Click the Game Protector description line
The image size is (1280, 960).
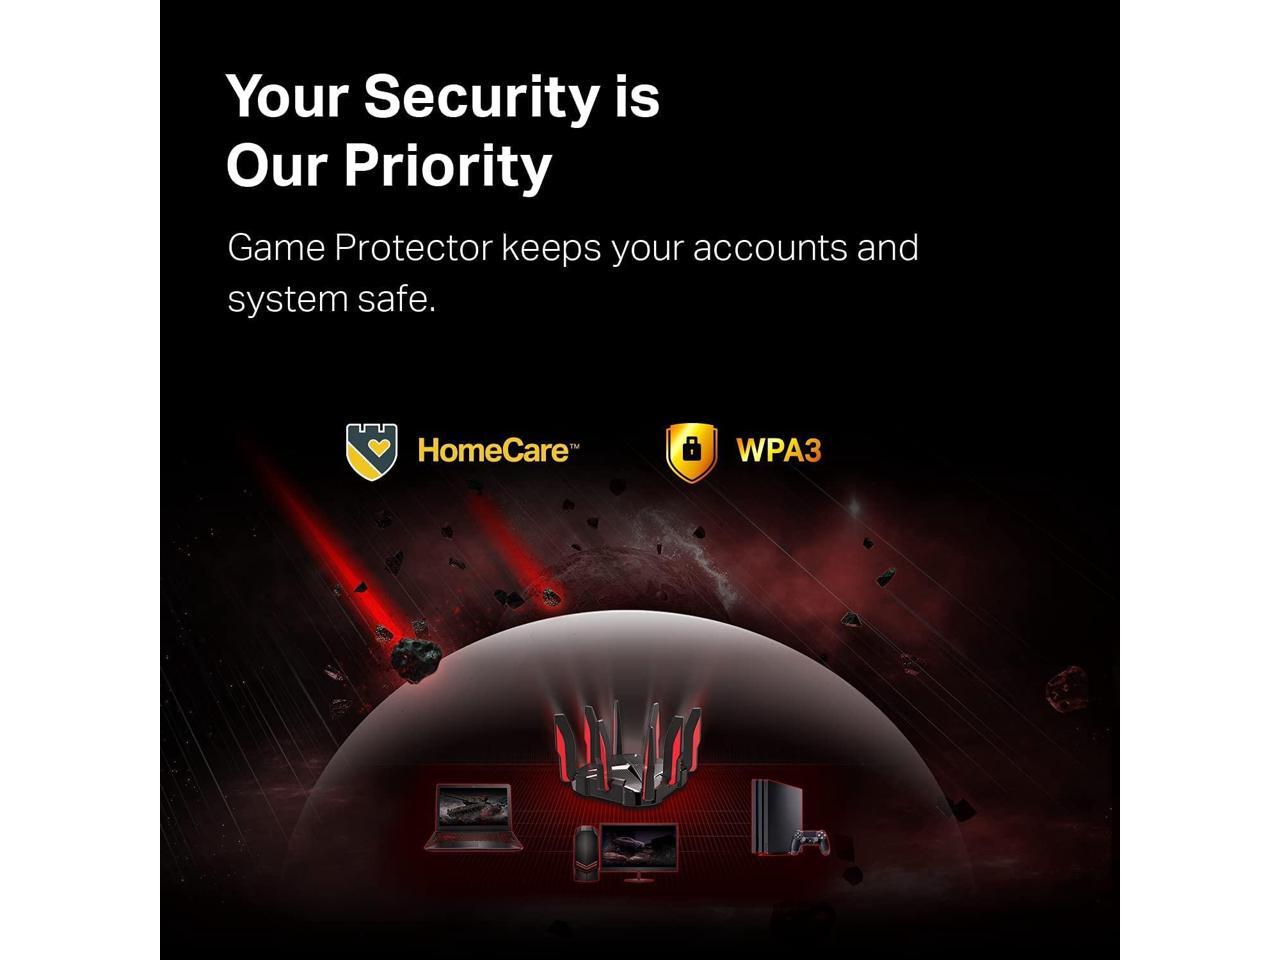[x=573, y=248]
